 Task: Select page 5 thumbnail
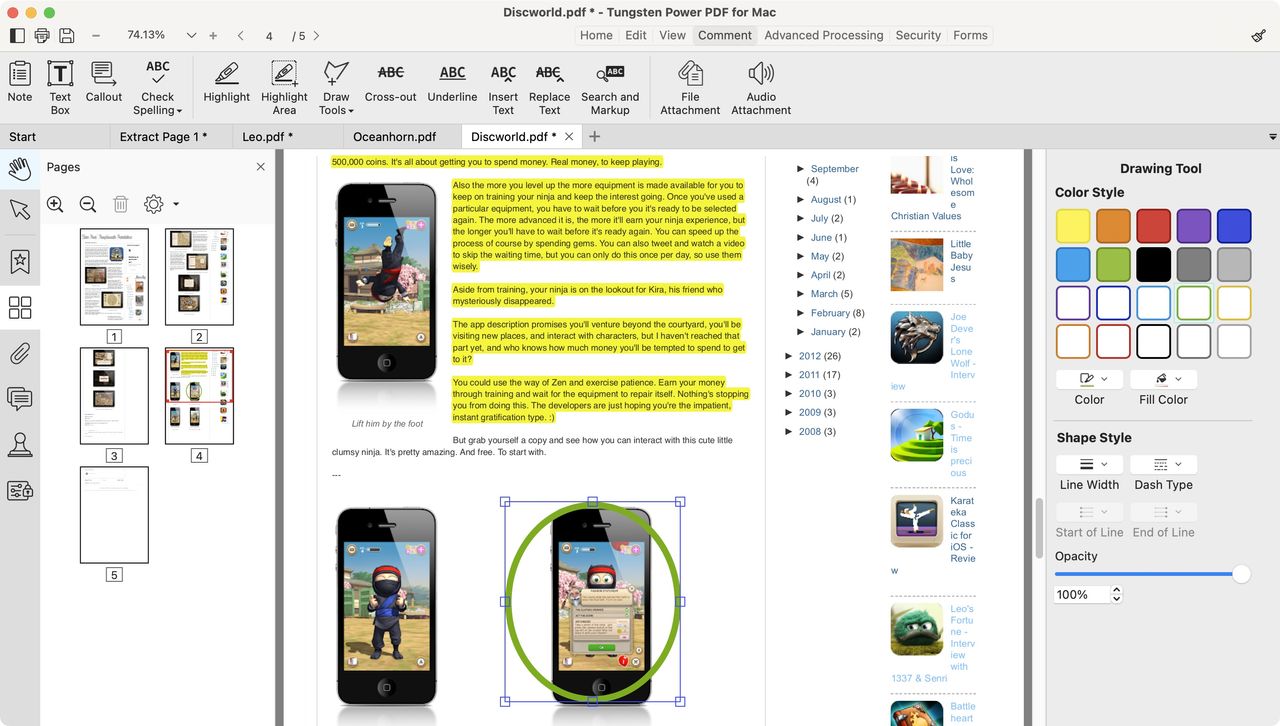114,514
